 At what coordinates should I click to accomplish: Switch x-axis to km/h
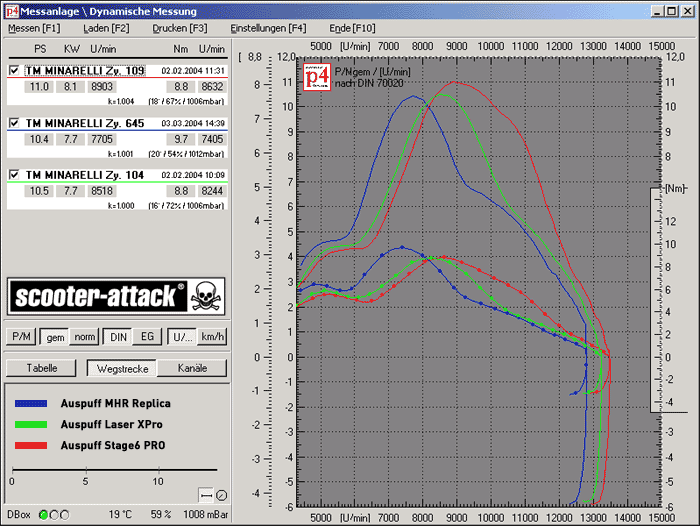click(x=212, y=337)
